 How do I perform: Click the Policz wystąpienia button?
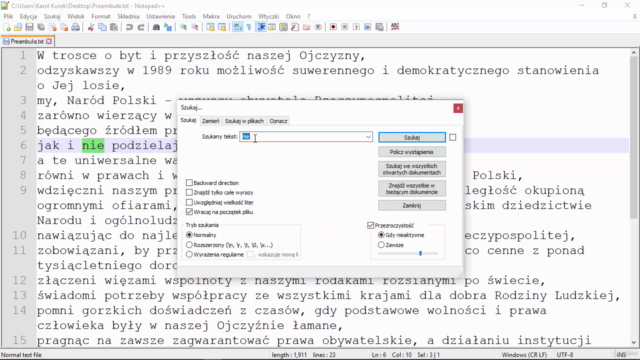coord(412,152)
